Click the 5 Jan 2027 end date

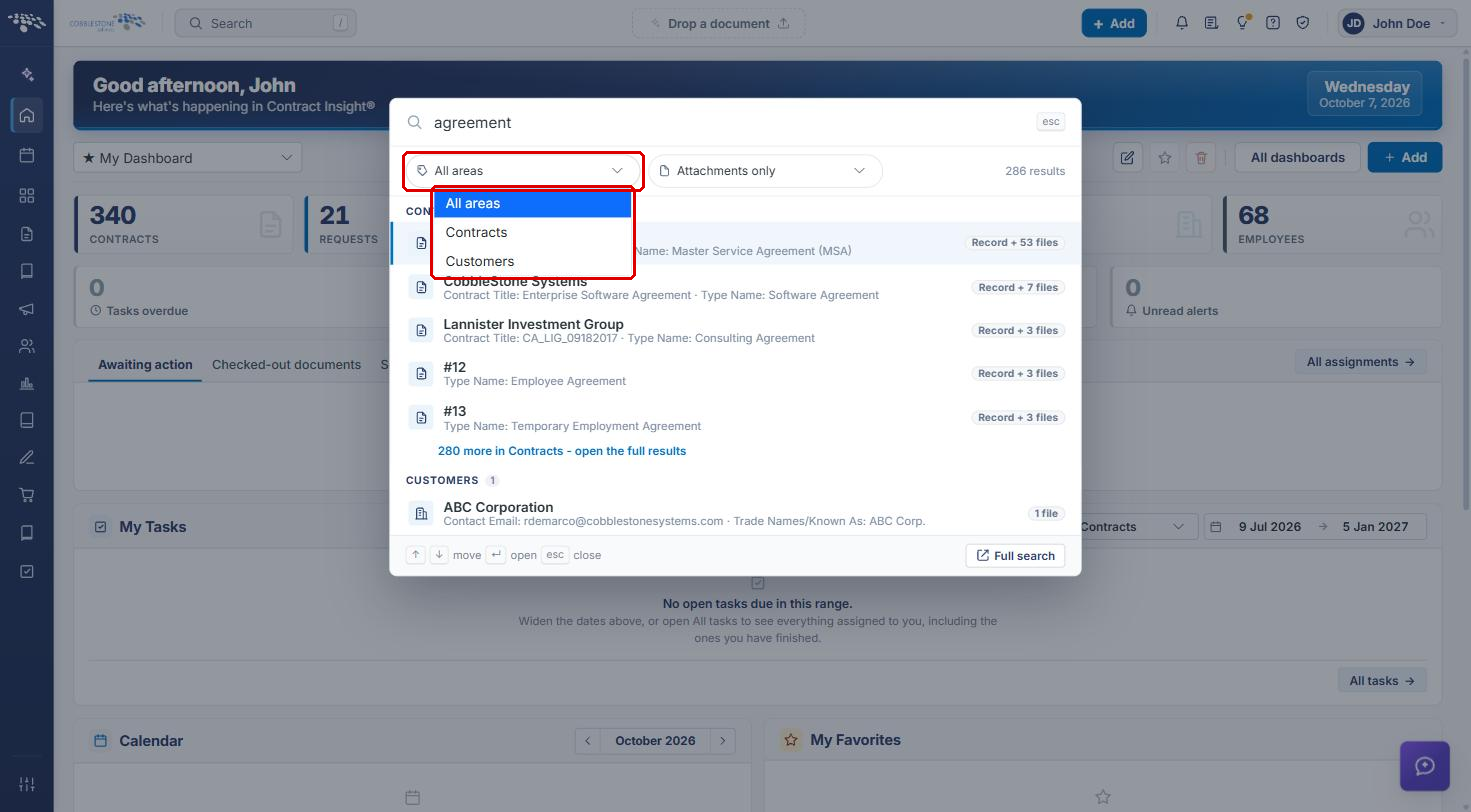pyautogui.click(x=1375, y=527)
